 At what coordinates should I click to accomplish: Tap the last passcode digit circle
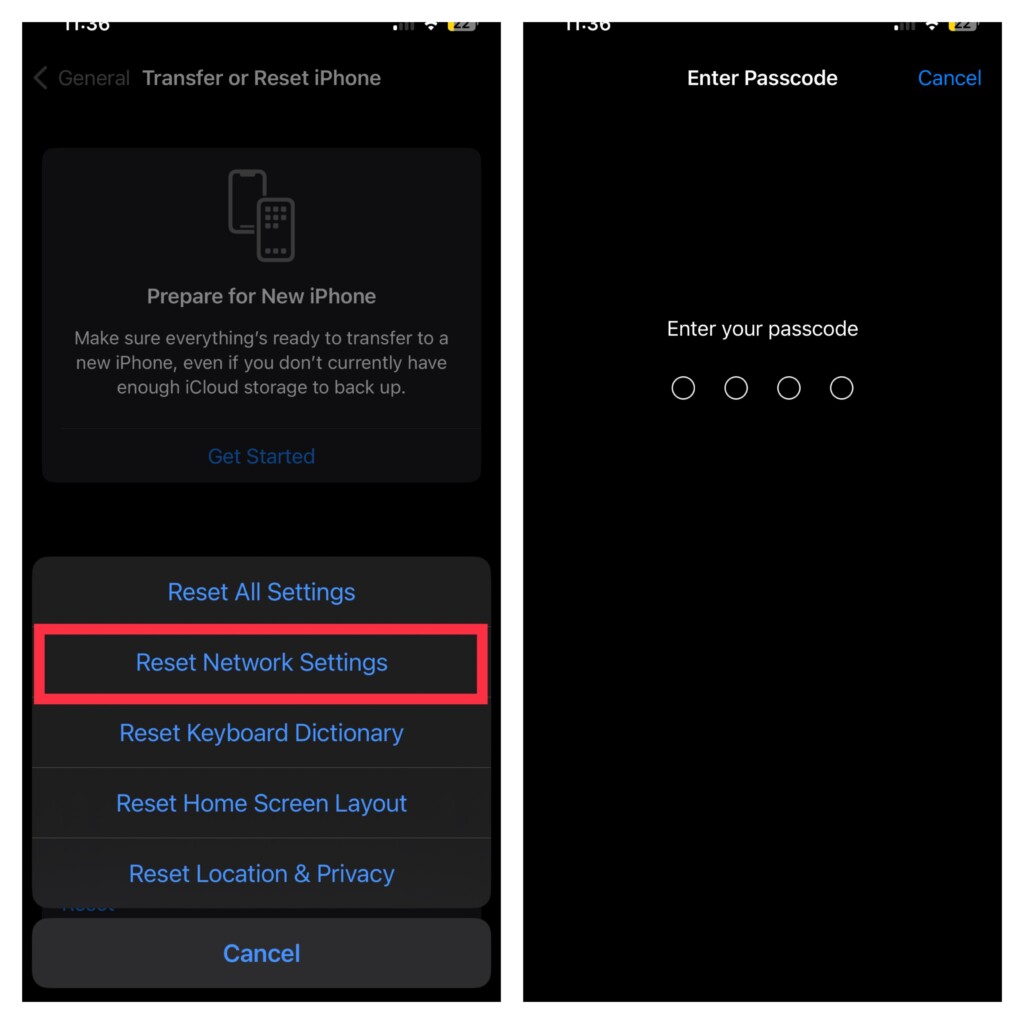[841, 388]
